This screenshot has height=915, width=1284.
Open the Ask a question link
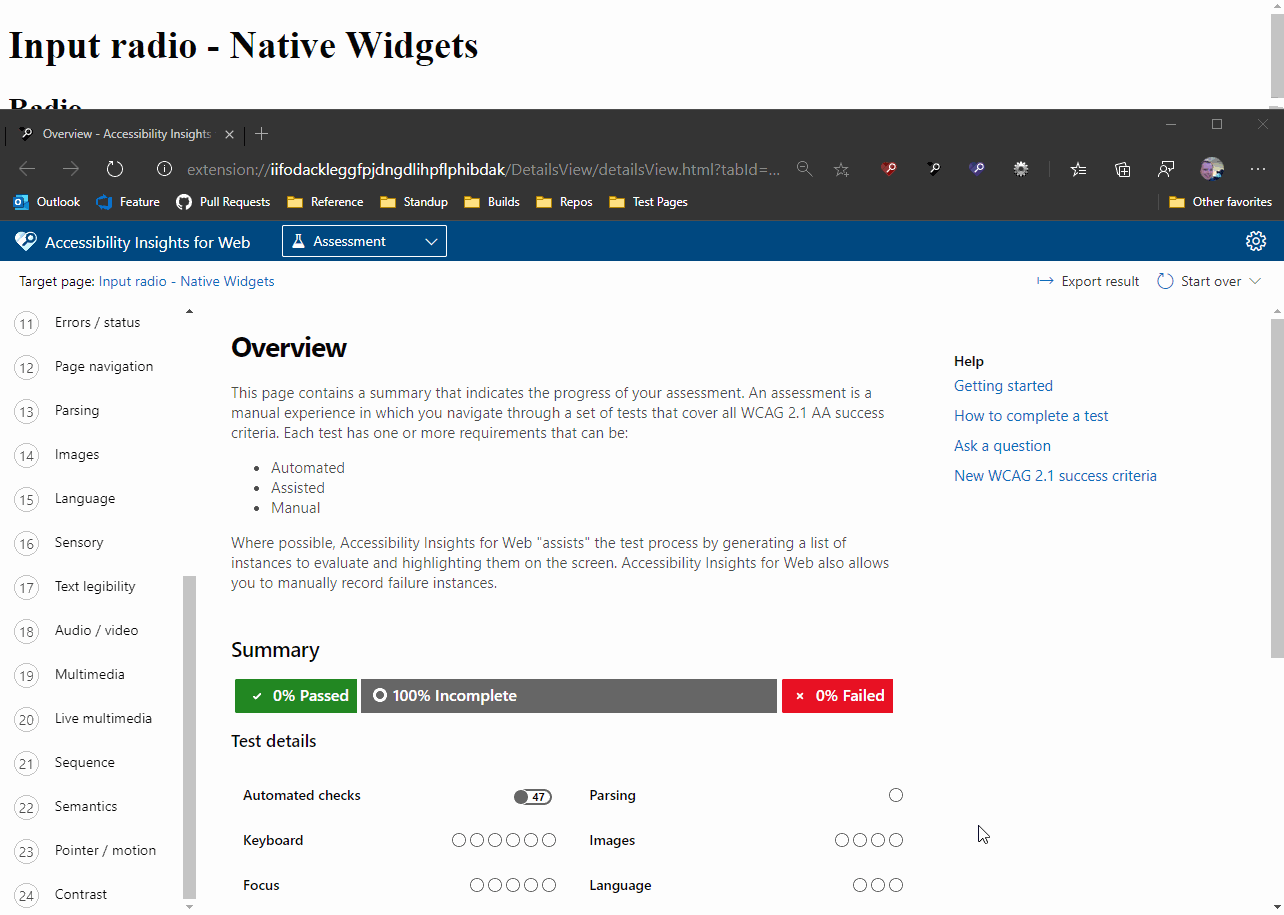1002,446
